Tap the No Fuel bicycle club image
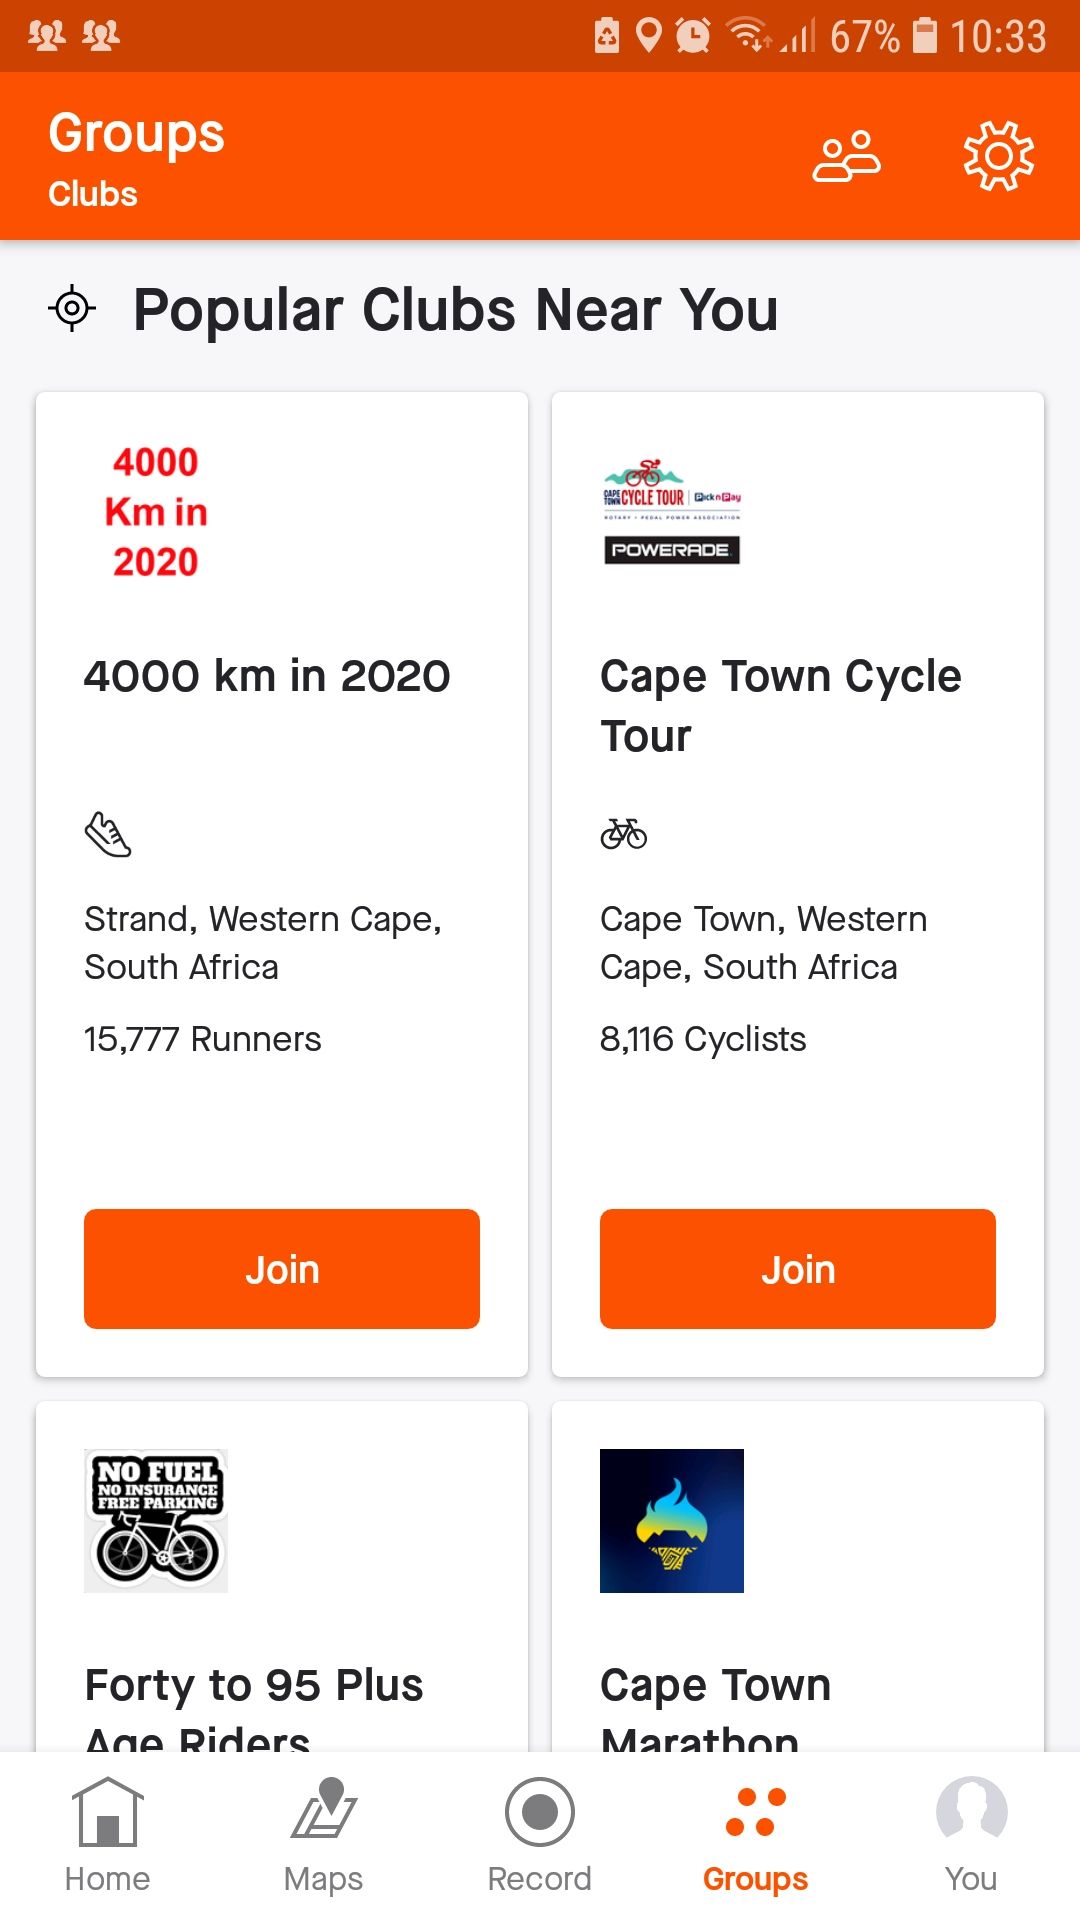 click(156, 1520)
